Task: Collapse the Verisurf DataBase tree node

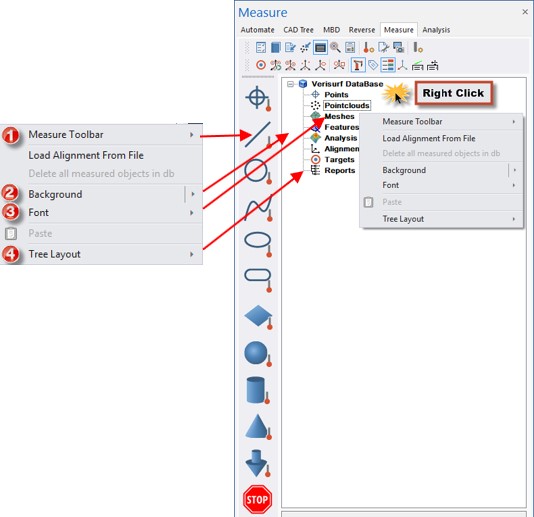Action: pos(290,84)
